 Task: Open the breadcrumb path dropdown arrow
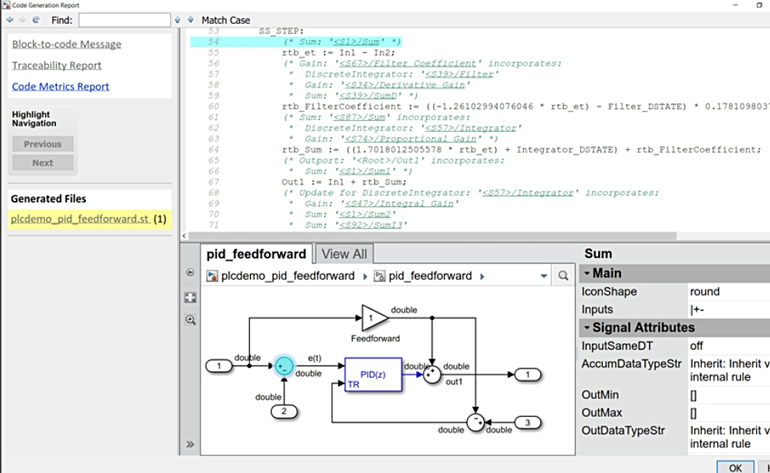coord(543,276)
